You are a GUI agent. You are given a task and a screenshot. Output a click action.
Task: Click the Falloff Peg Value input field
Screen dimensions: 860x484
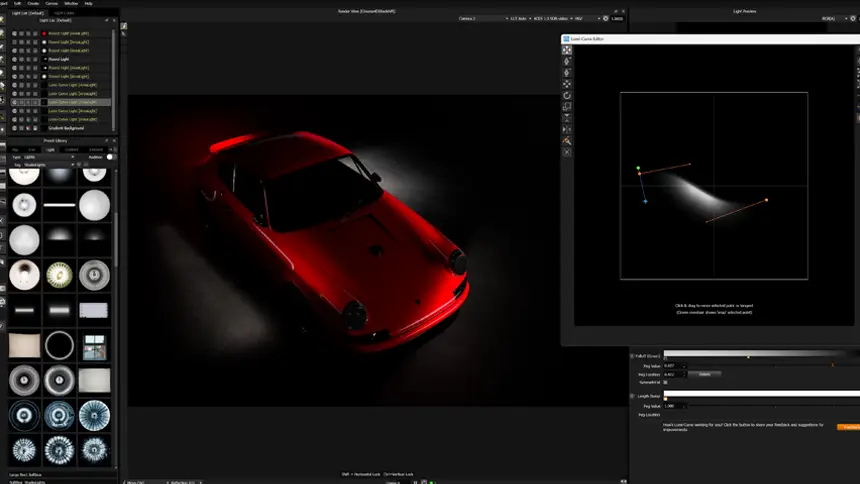(x=672, y=365)
